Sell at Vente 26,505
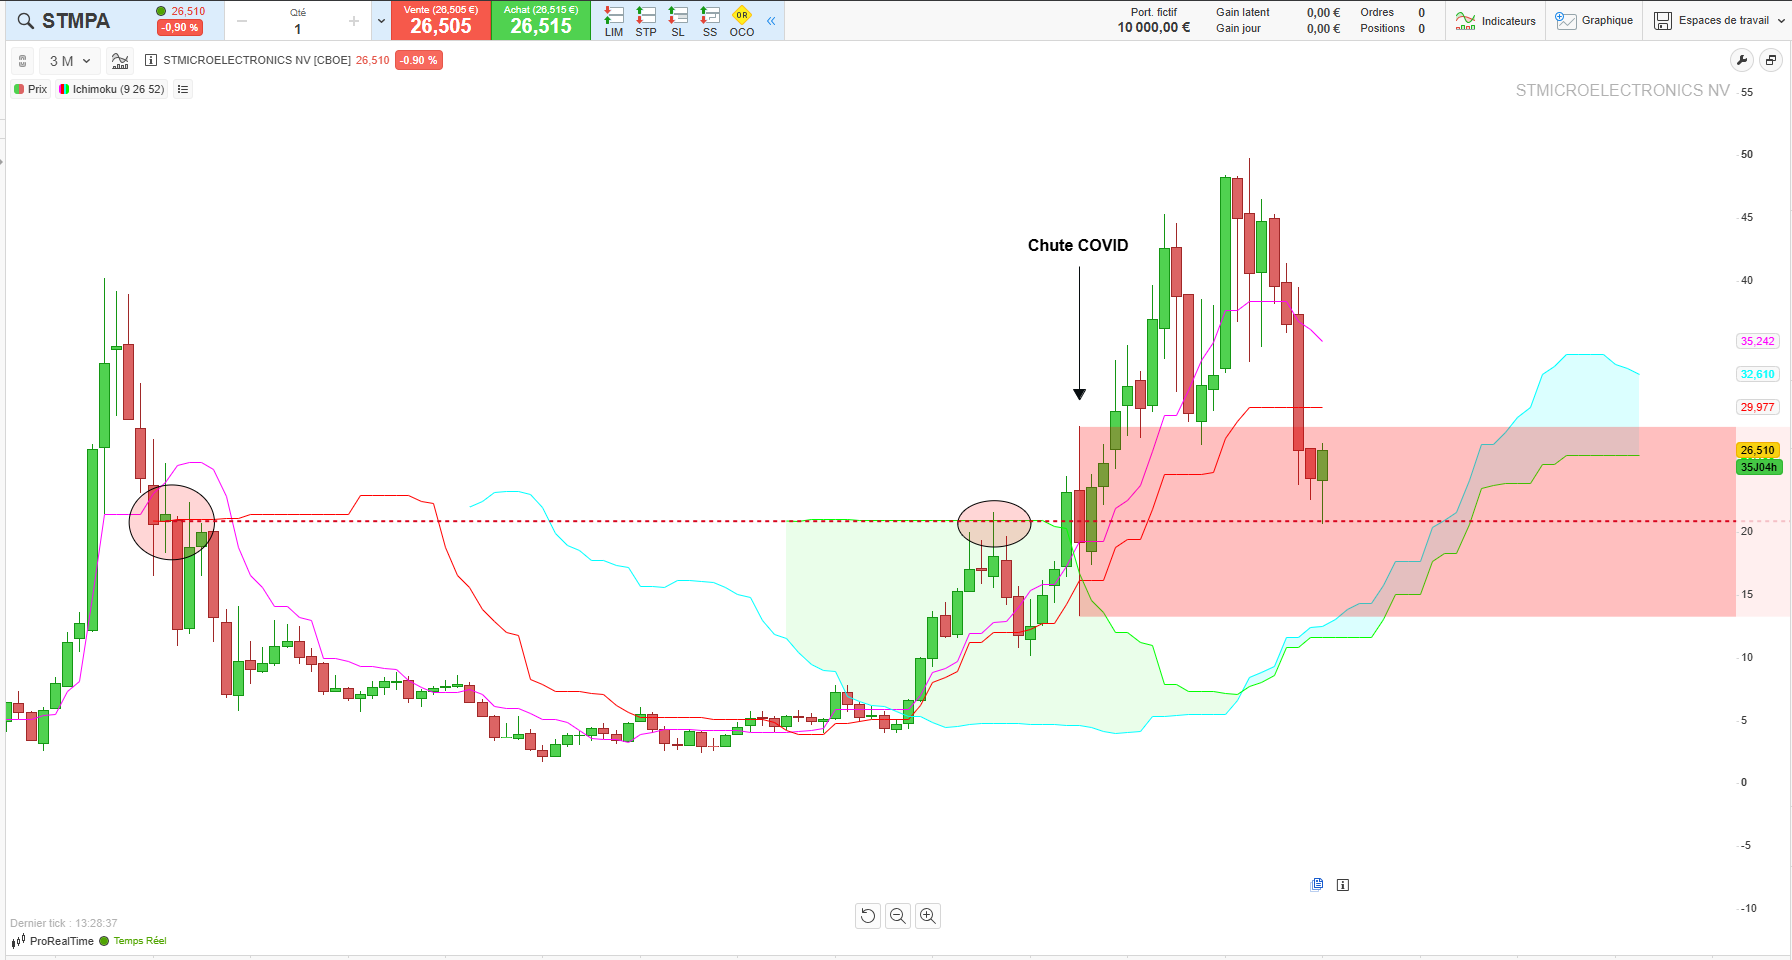This screenshot has width=1792, height=960. point(441,21)
